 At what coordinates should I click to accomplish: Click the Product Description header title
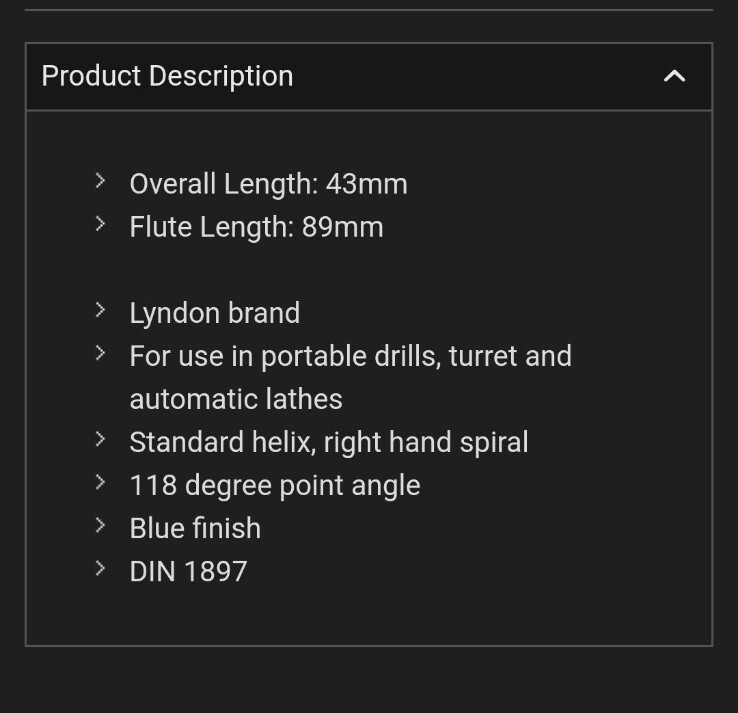click(167, 76)
